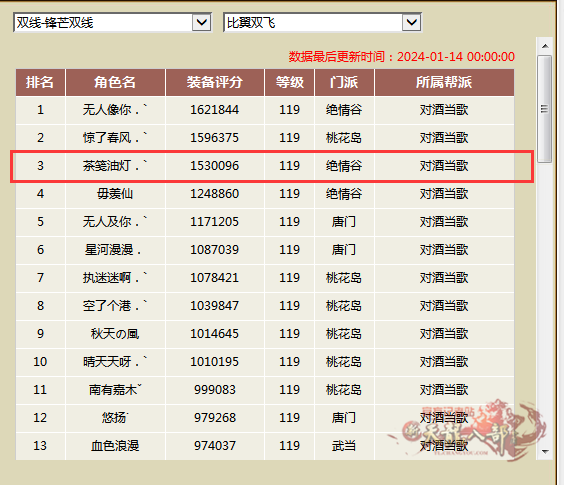Screen dimensions: 564x485
Task: Select character name 毋羡仙
Action: click(x=115, y=194)
